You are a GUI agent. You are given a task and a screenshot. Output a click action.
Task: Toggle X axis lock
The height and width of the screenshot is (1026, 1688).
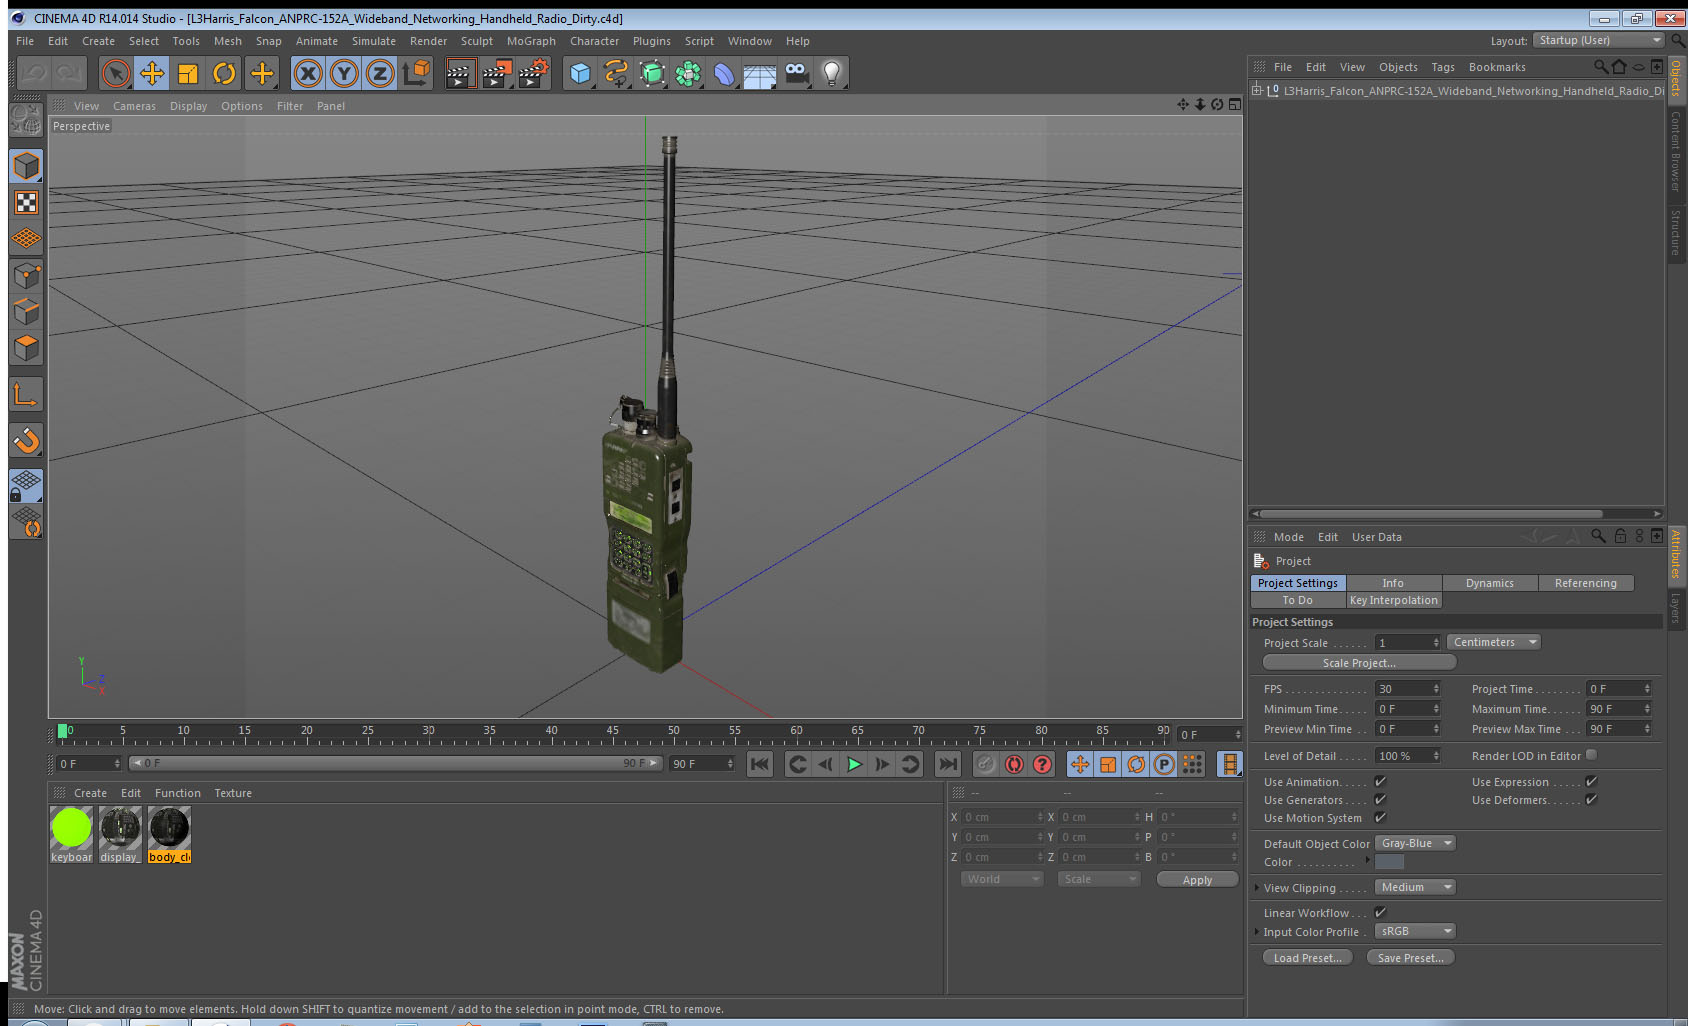(308, 73)
